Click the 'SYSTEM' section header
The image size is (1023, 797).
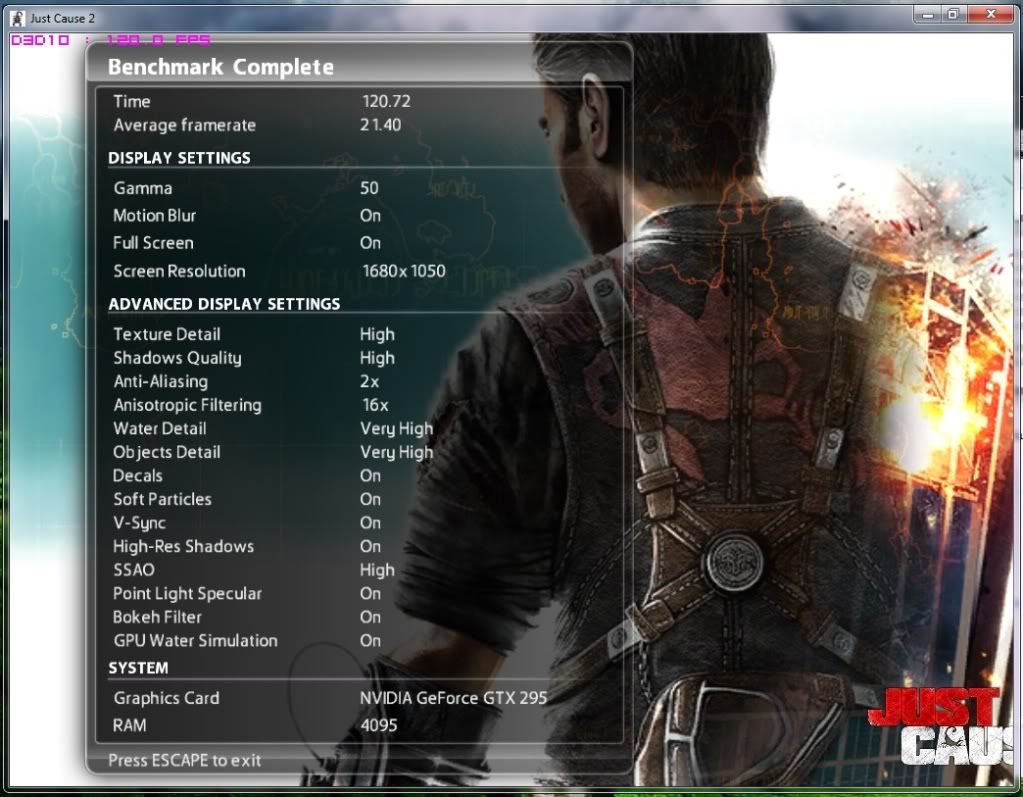[x=138, y=668]
